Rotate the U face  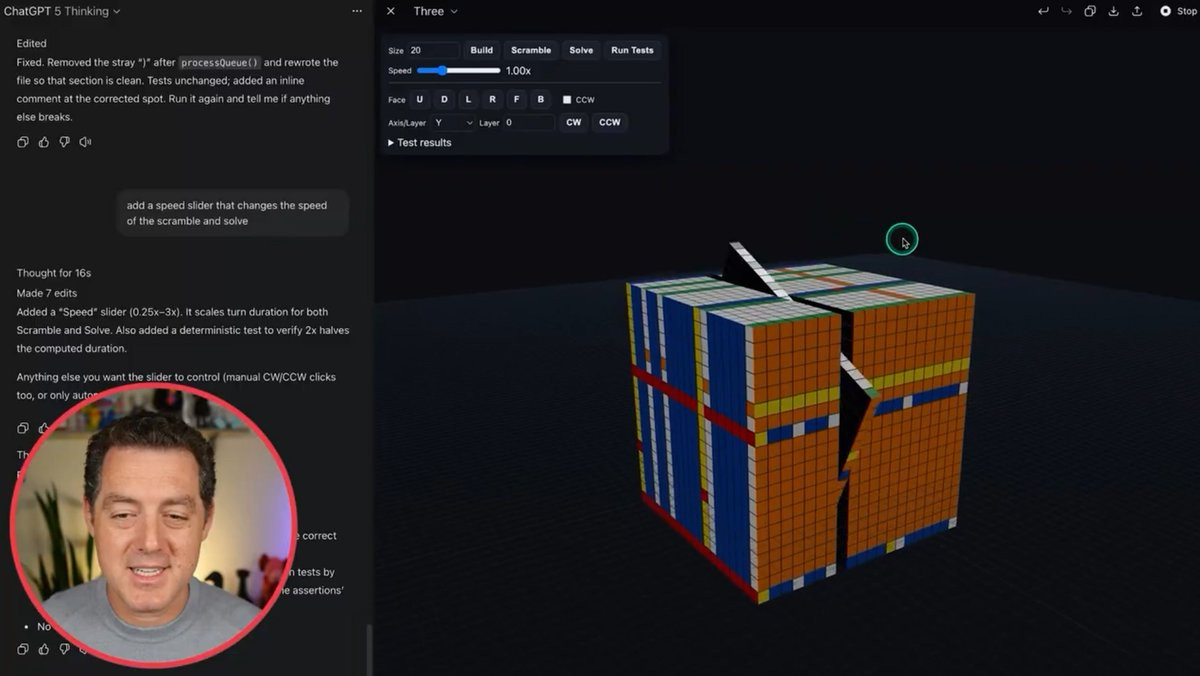pyautogui.click(x=420, y=99)
